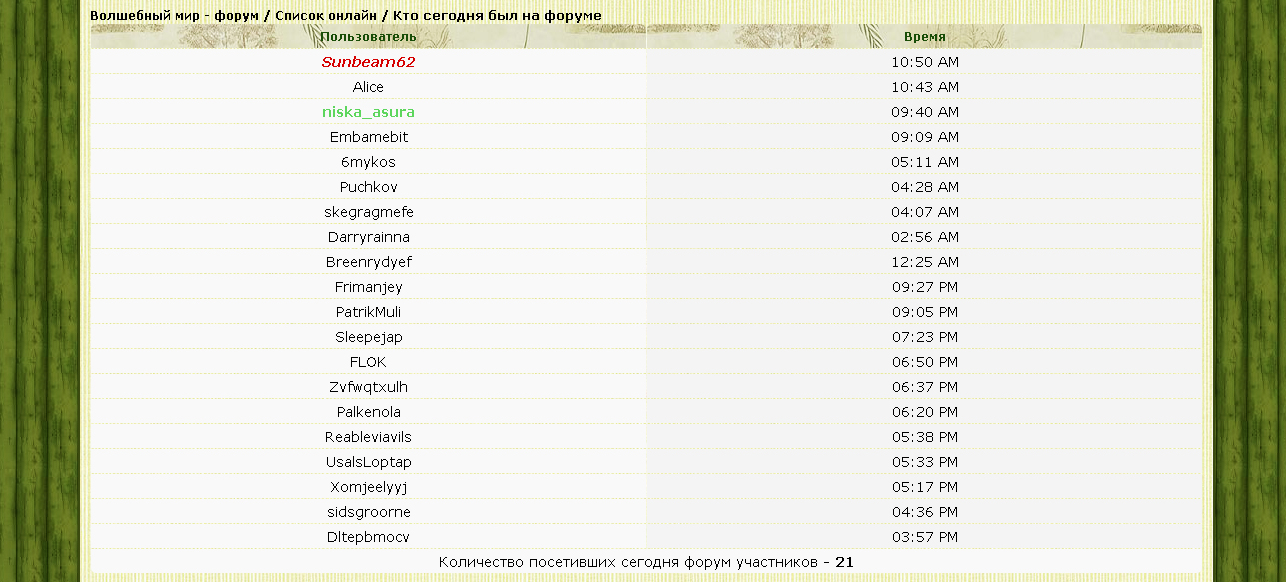1286x582 pixels.
Task: Select the 06:20 PM time cell
Action: pyautogui.click(x=924, y=412)
